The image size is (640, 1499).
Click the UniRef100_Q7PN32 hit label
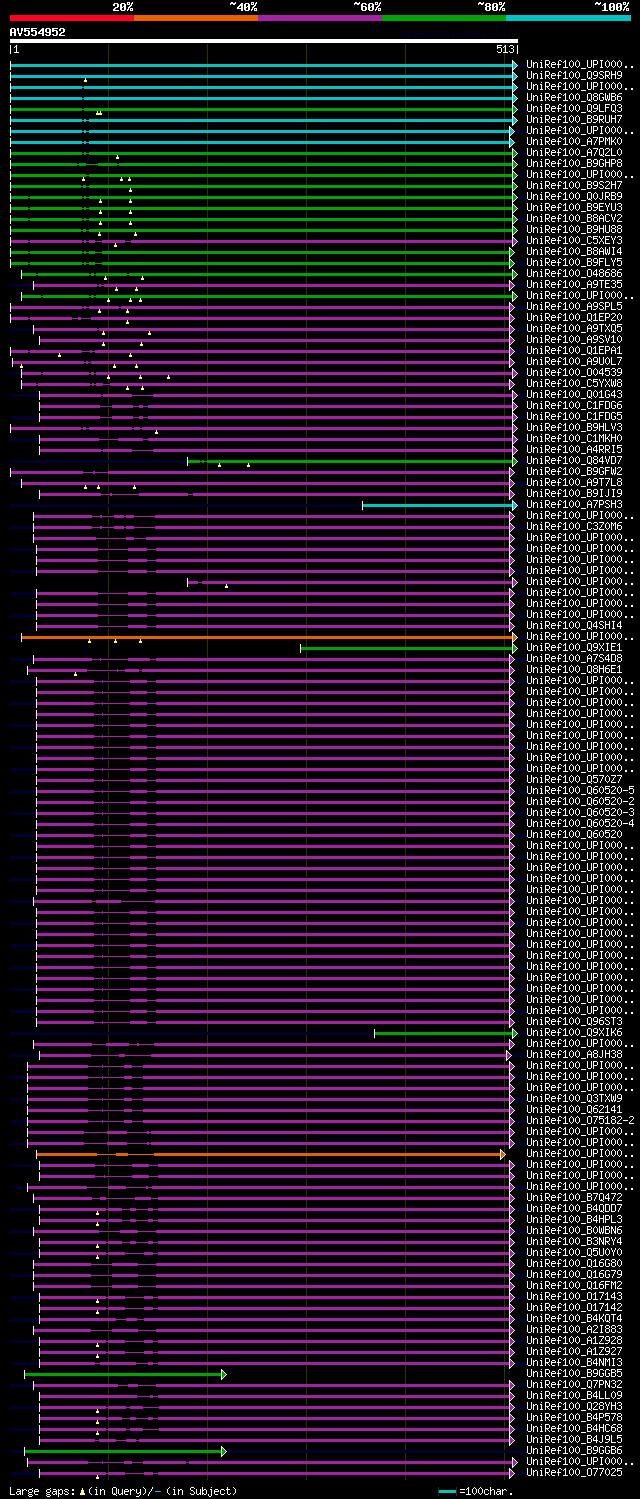pos(574,1384)
